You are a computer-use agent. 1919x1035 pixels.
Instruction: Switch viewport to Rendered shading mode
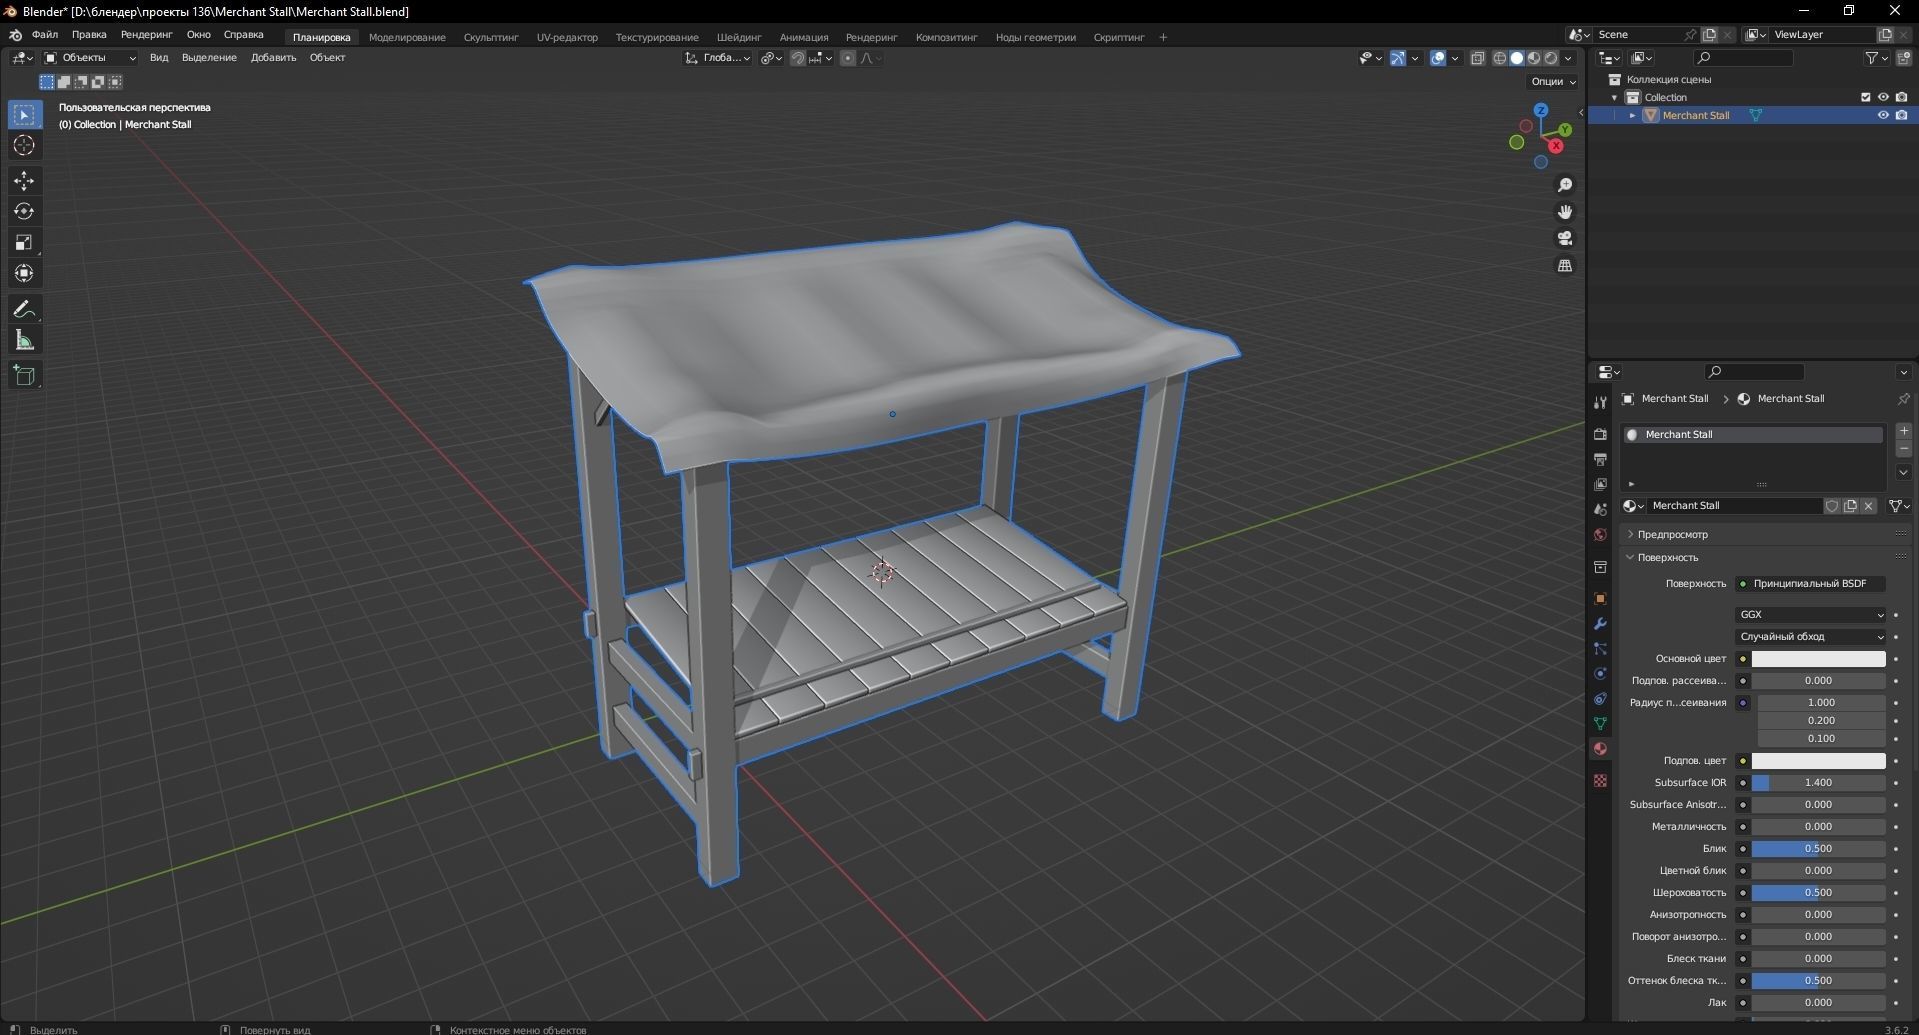tap(1551, 57)
